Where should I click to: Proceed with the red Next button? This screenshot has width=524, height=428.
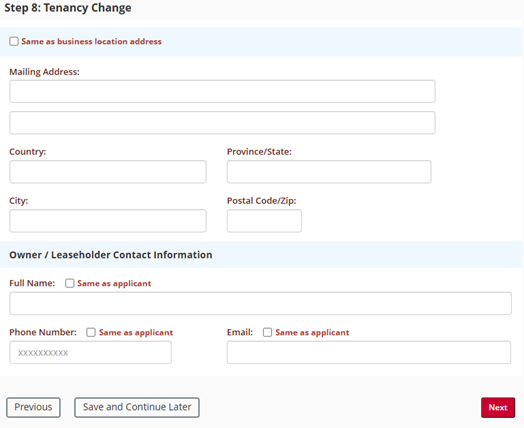coord(498,407)
